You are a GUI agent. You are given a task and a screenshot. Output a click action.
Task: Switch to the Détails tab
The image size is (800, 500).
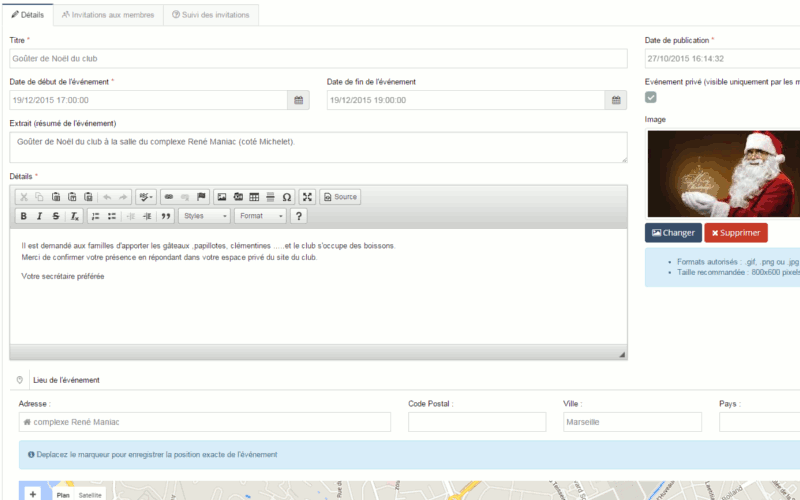28,15
